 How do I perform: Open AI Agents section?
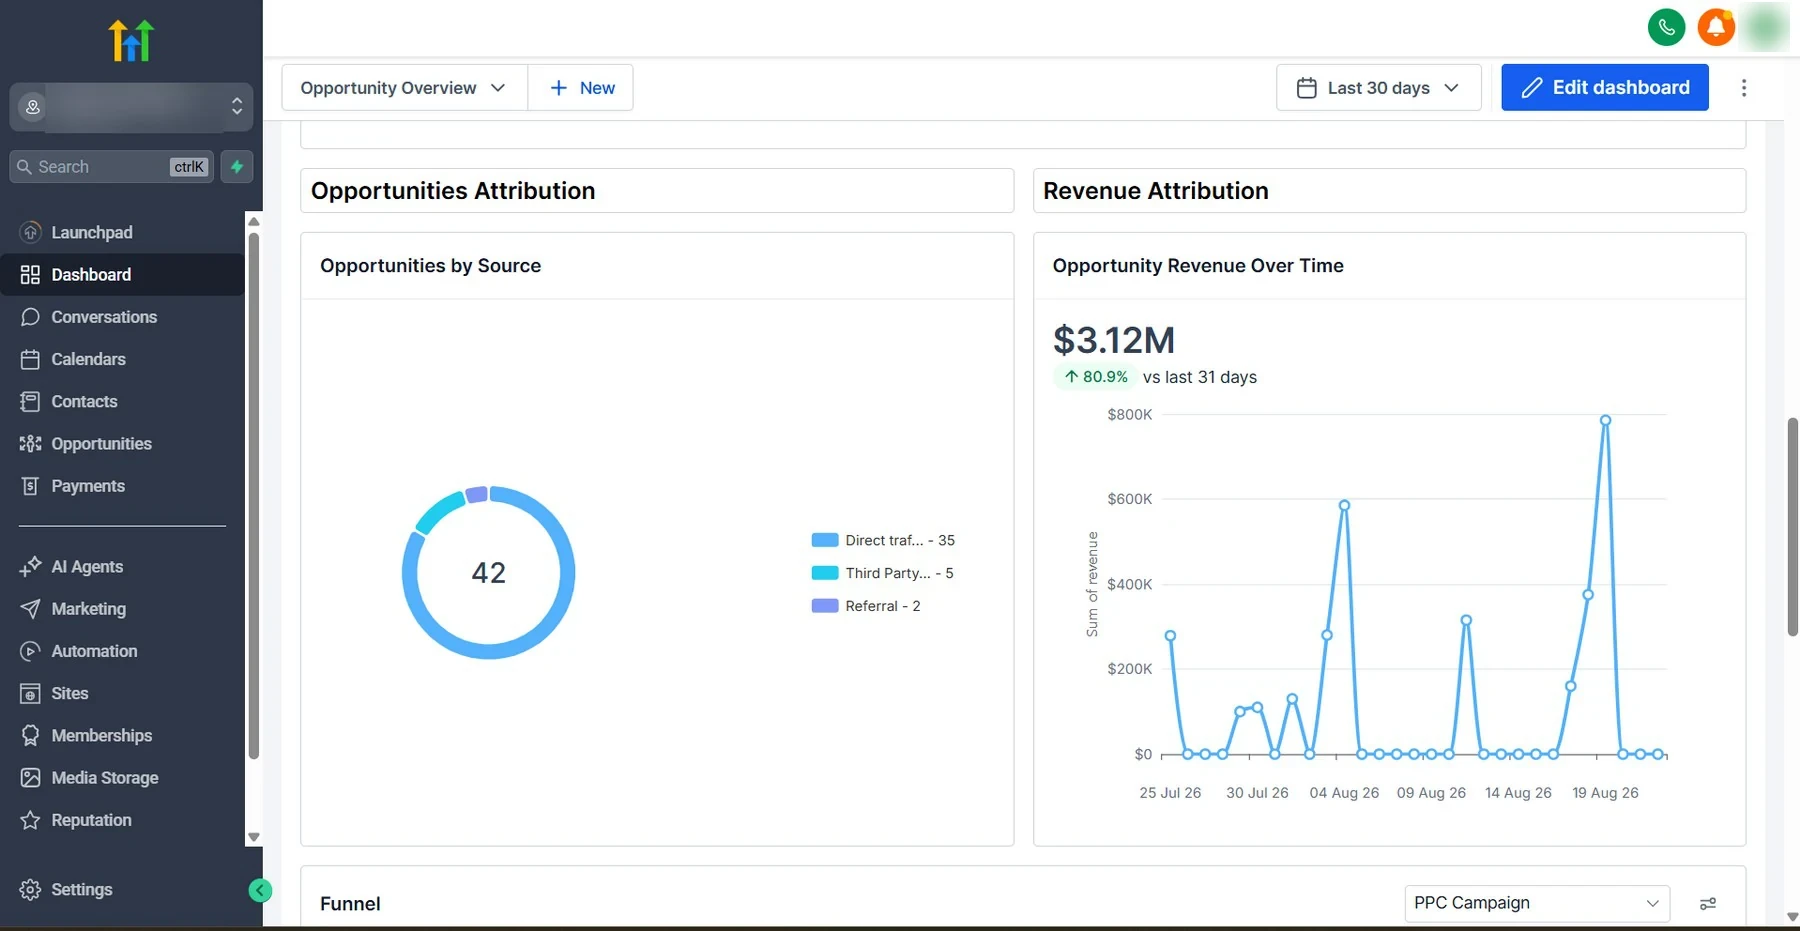tap(122, 567)
